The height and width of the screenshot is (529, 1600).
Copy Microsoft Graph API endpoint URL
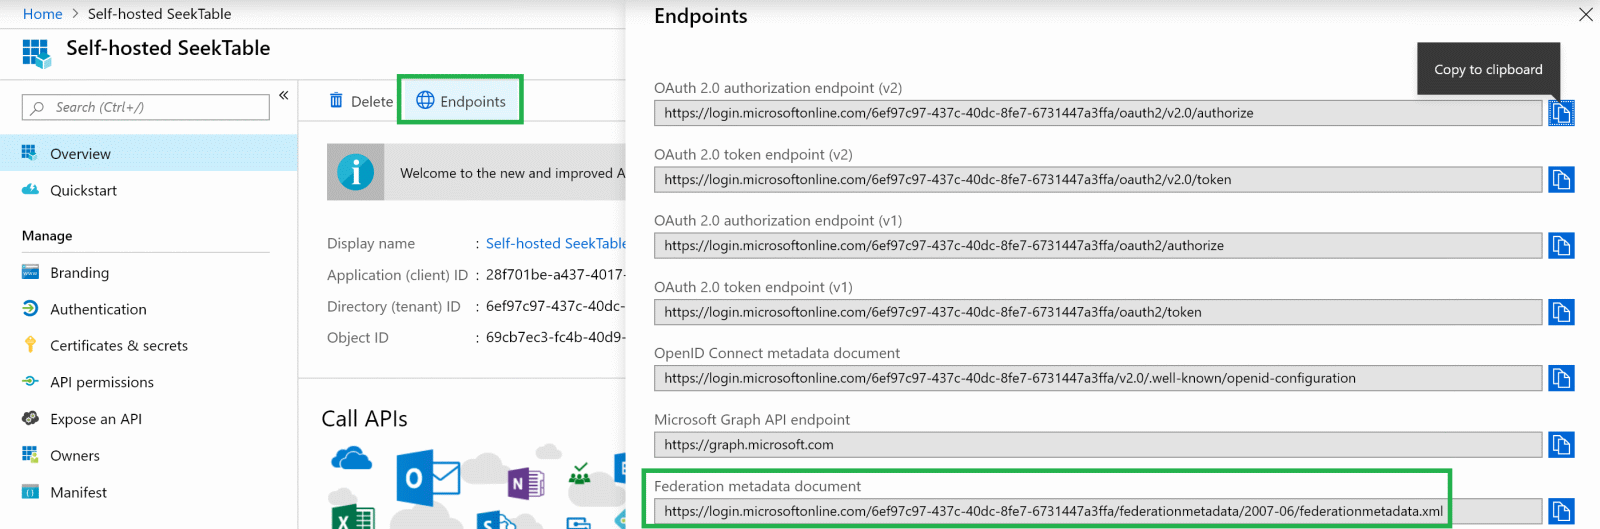point(1561,445)
